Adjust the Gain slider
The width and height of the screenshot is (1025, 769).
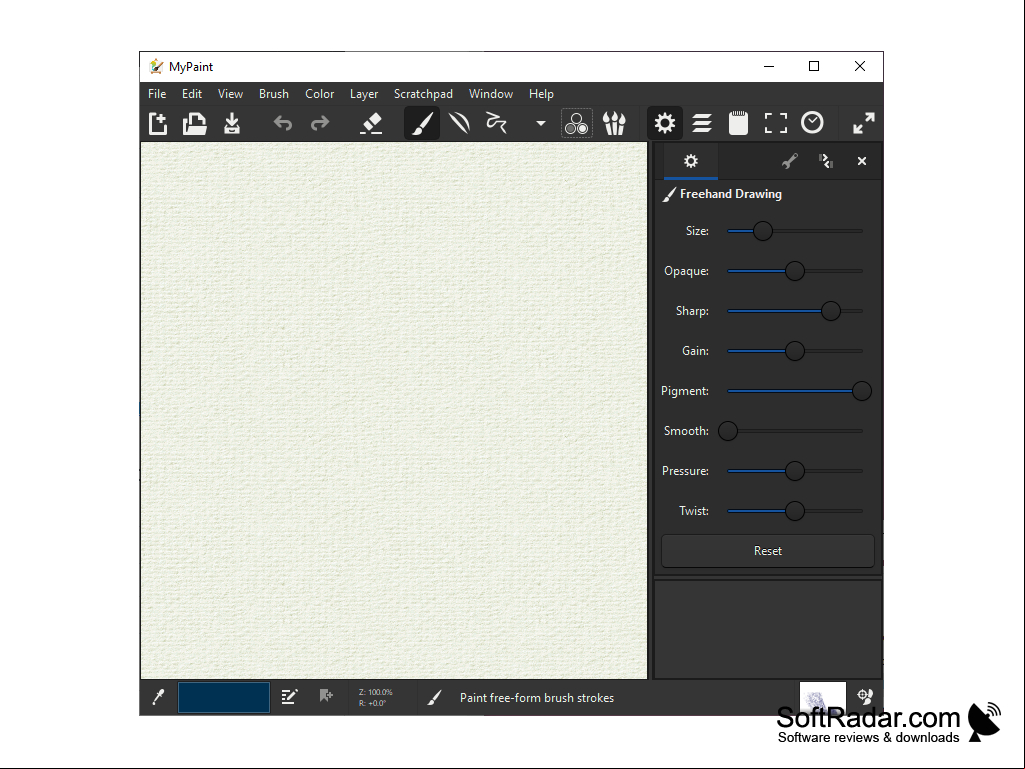coord(795,350)
